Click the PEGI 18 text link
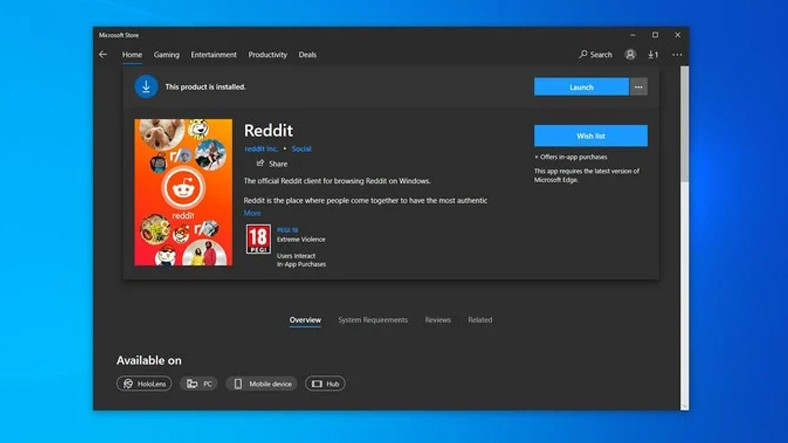 tap(287, 230)
